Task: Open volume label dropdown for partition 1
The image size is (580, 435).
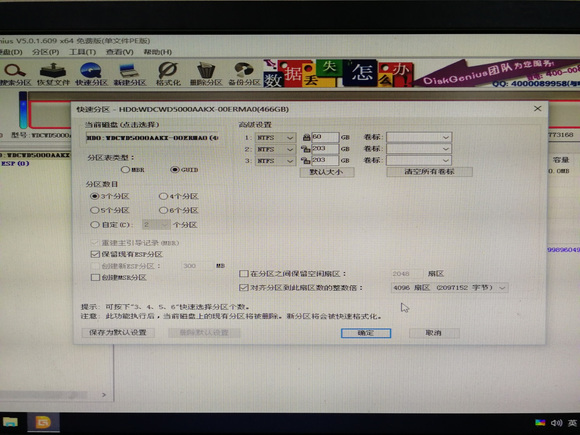Action: point(419,137)
